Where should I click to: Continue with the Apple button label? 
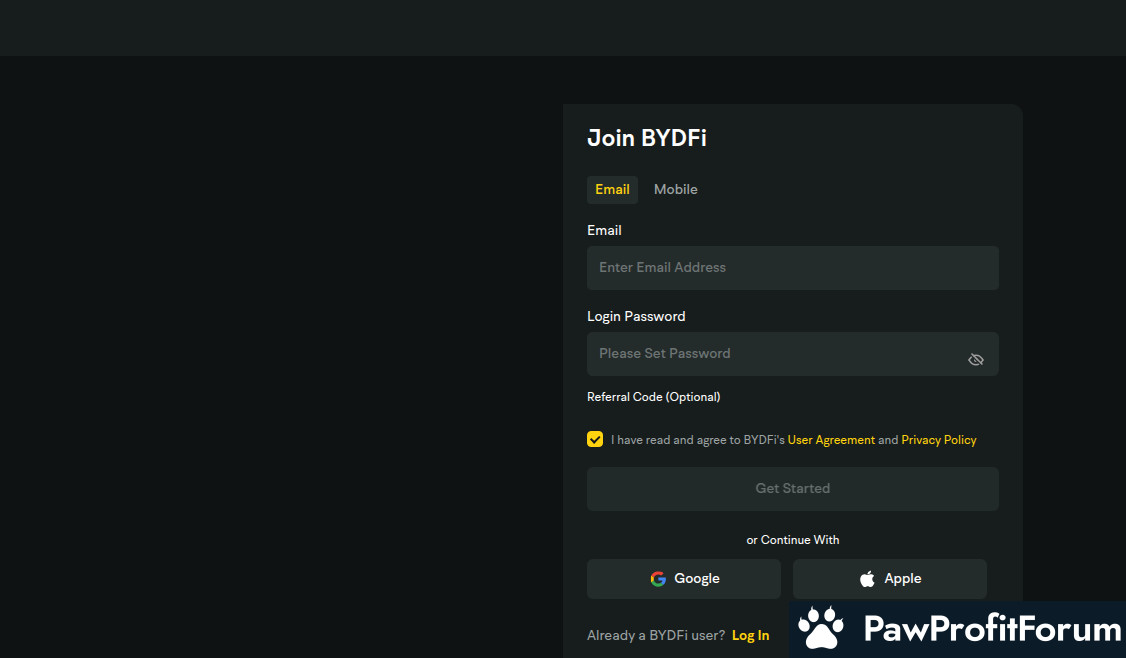[x=902, y=579]
